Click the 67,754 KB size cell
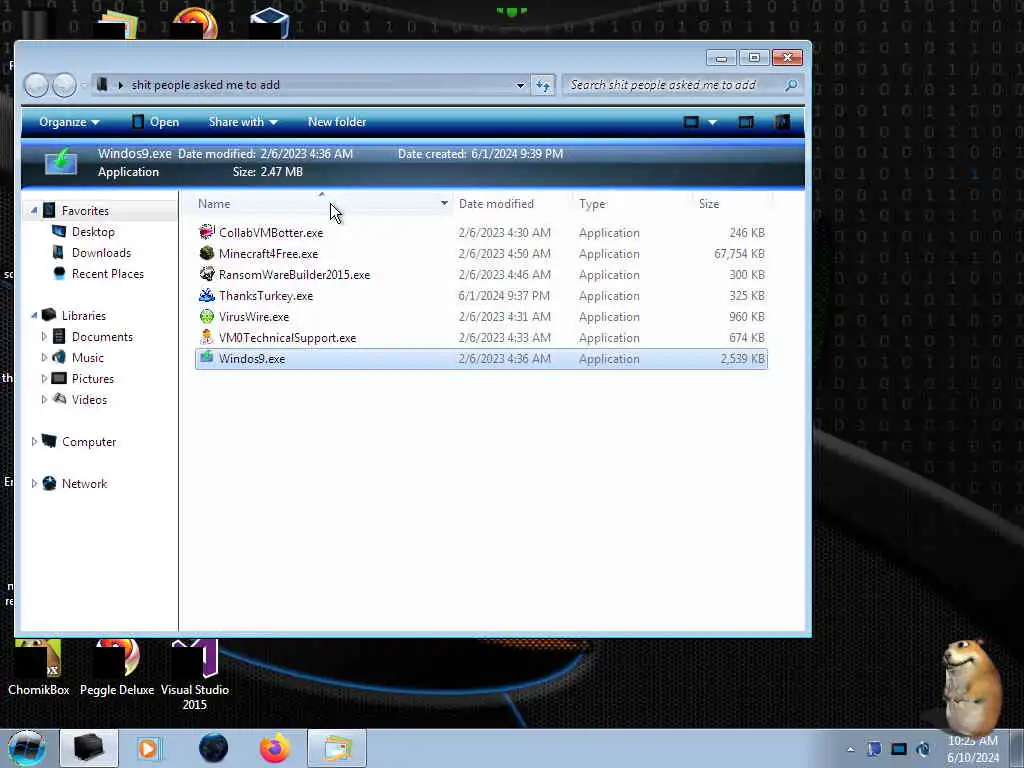Screen dimensions: 1024x768 coord(739,253)
